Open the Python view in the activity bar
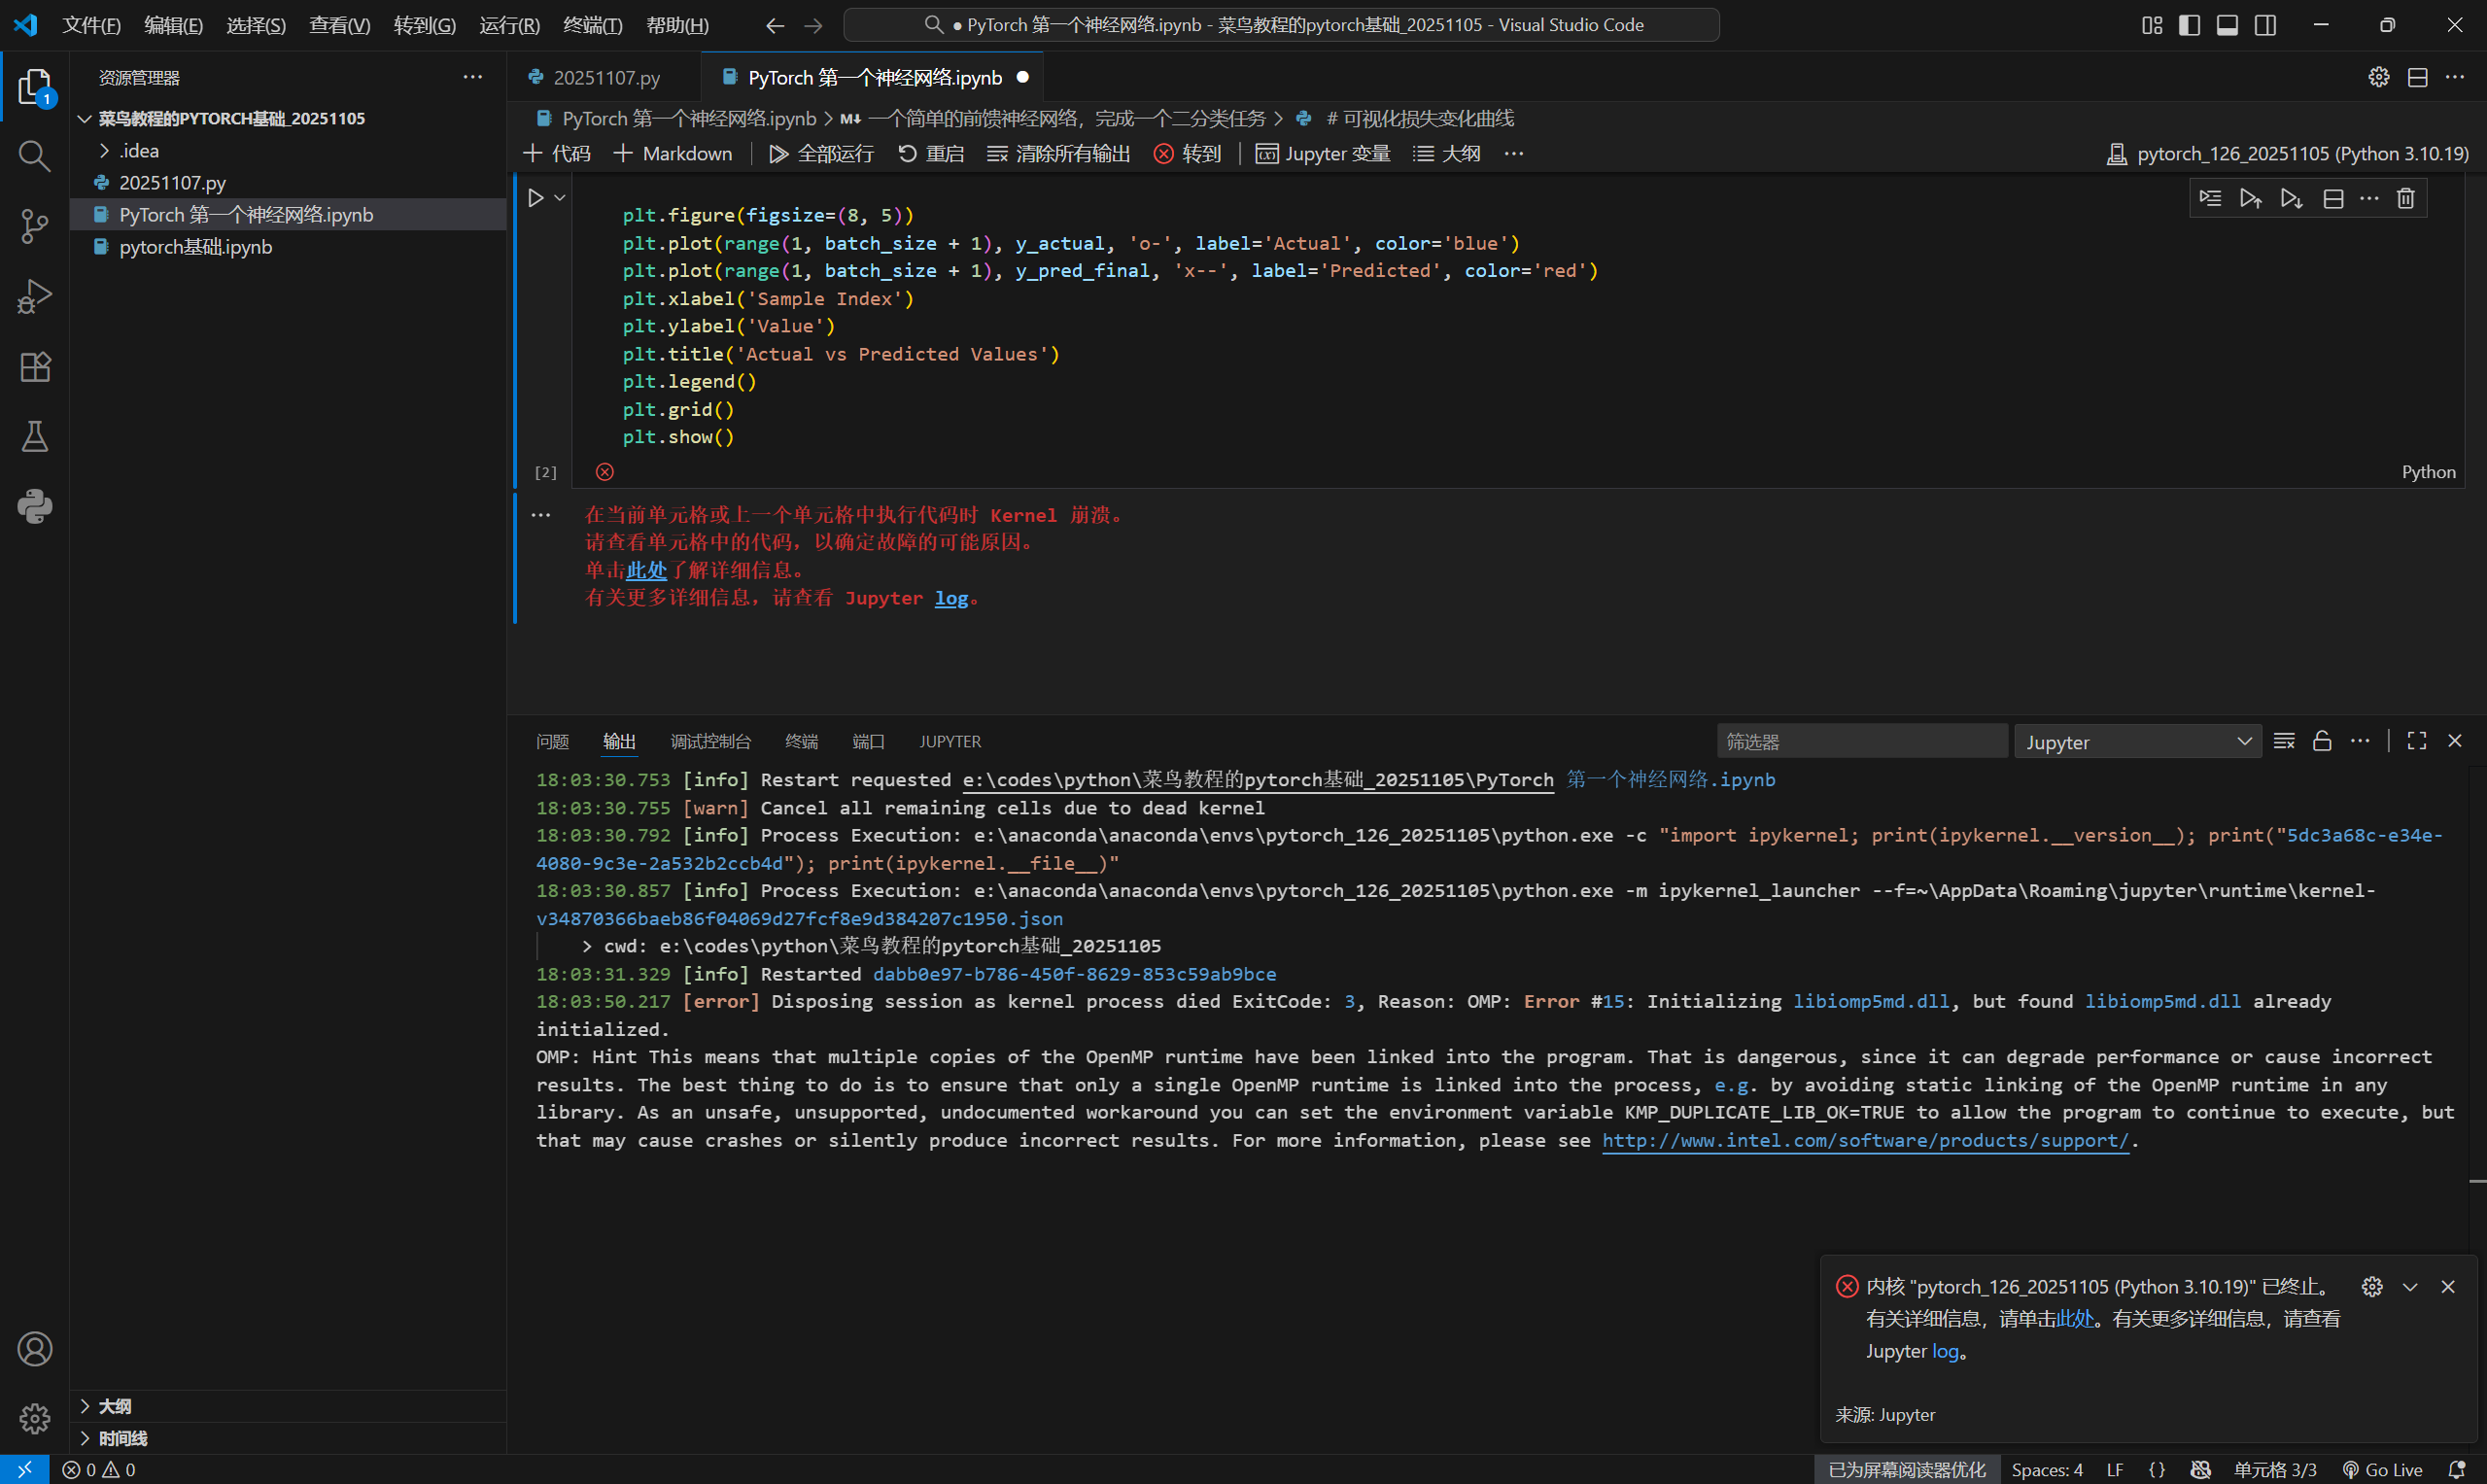 pos(34,506)
